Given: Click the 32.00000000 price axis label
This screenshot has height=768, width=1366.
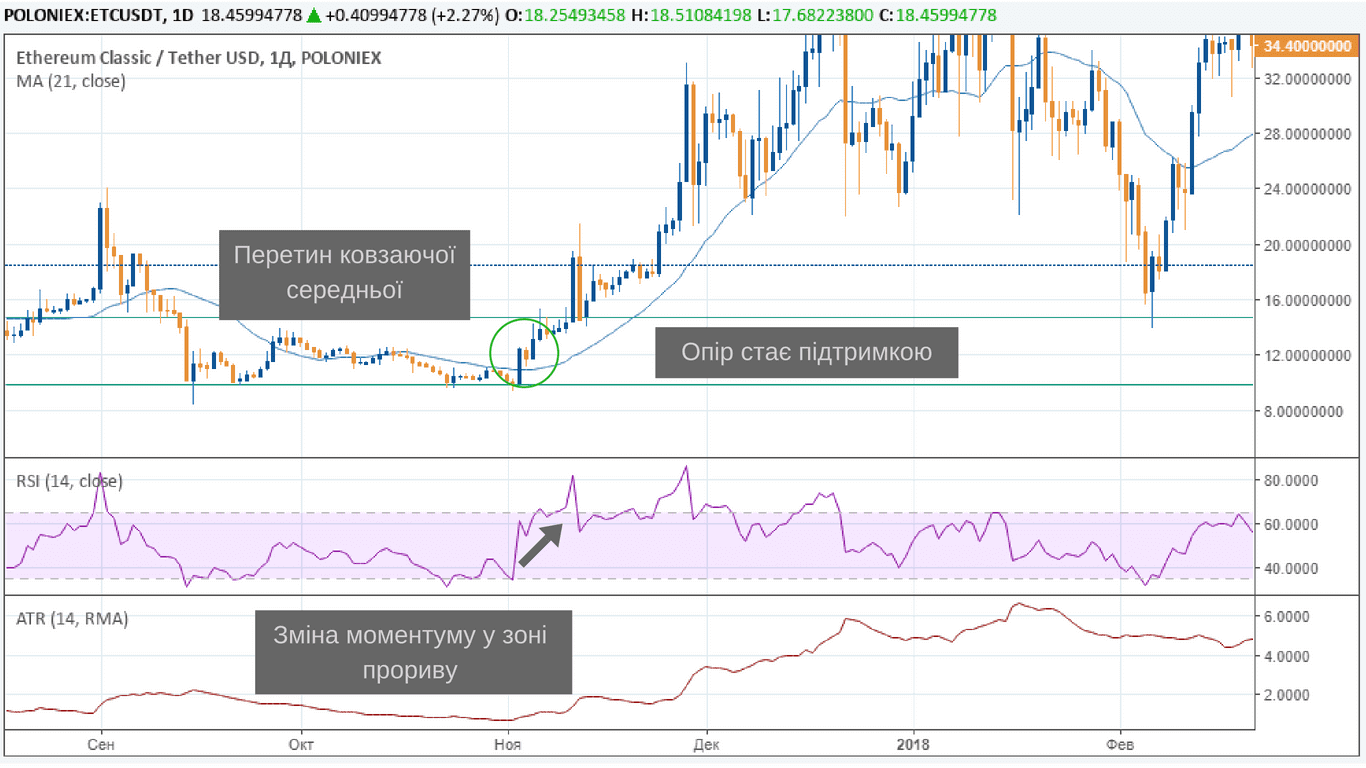Looking at the screenshot, I should pos(1308,78).
